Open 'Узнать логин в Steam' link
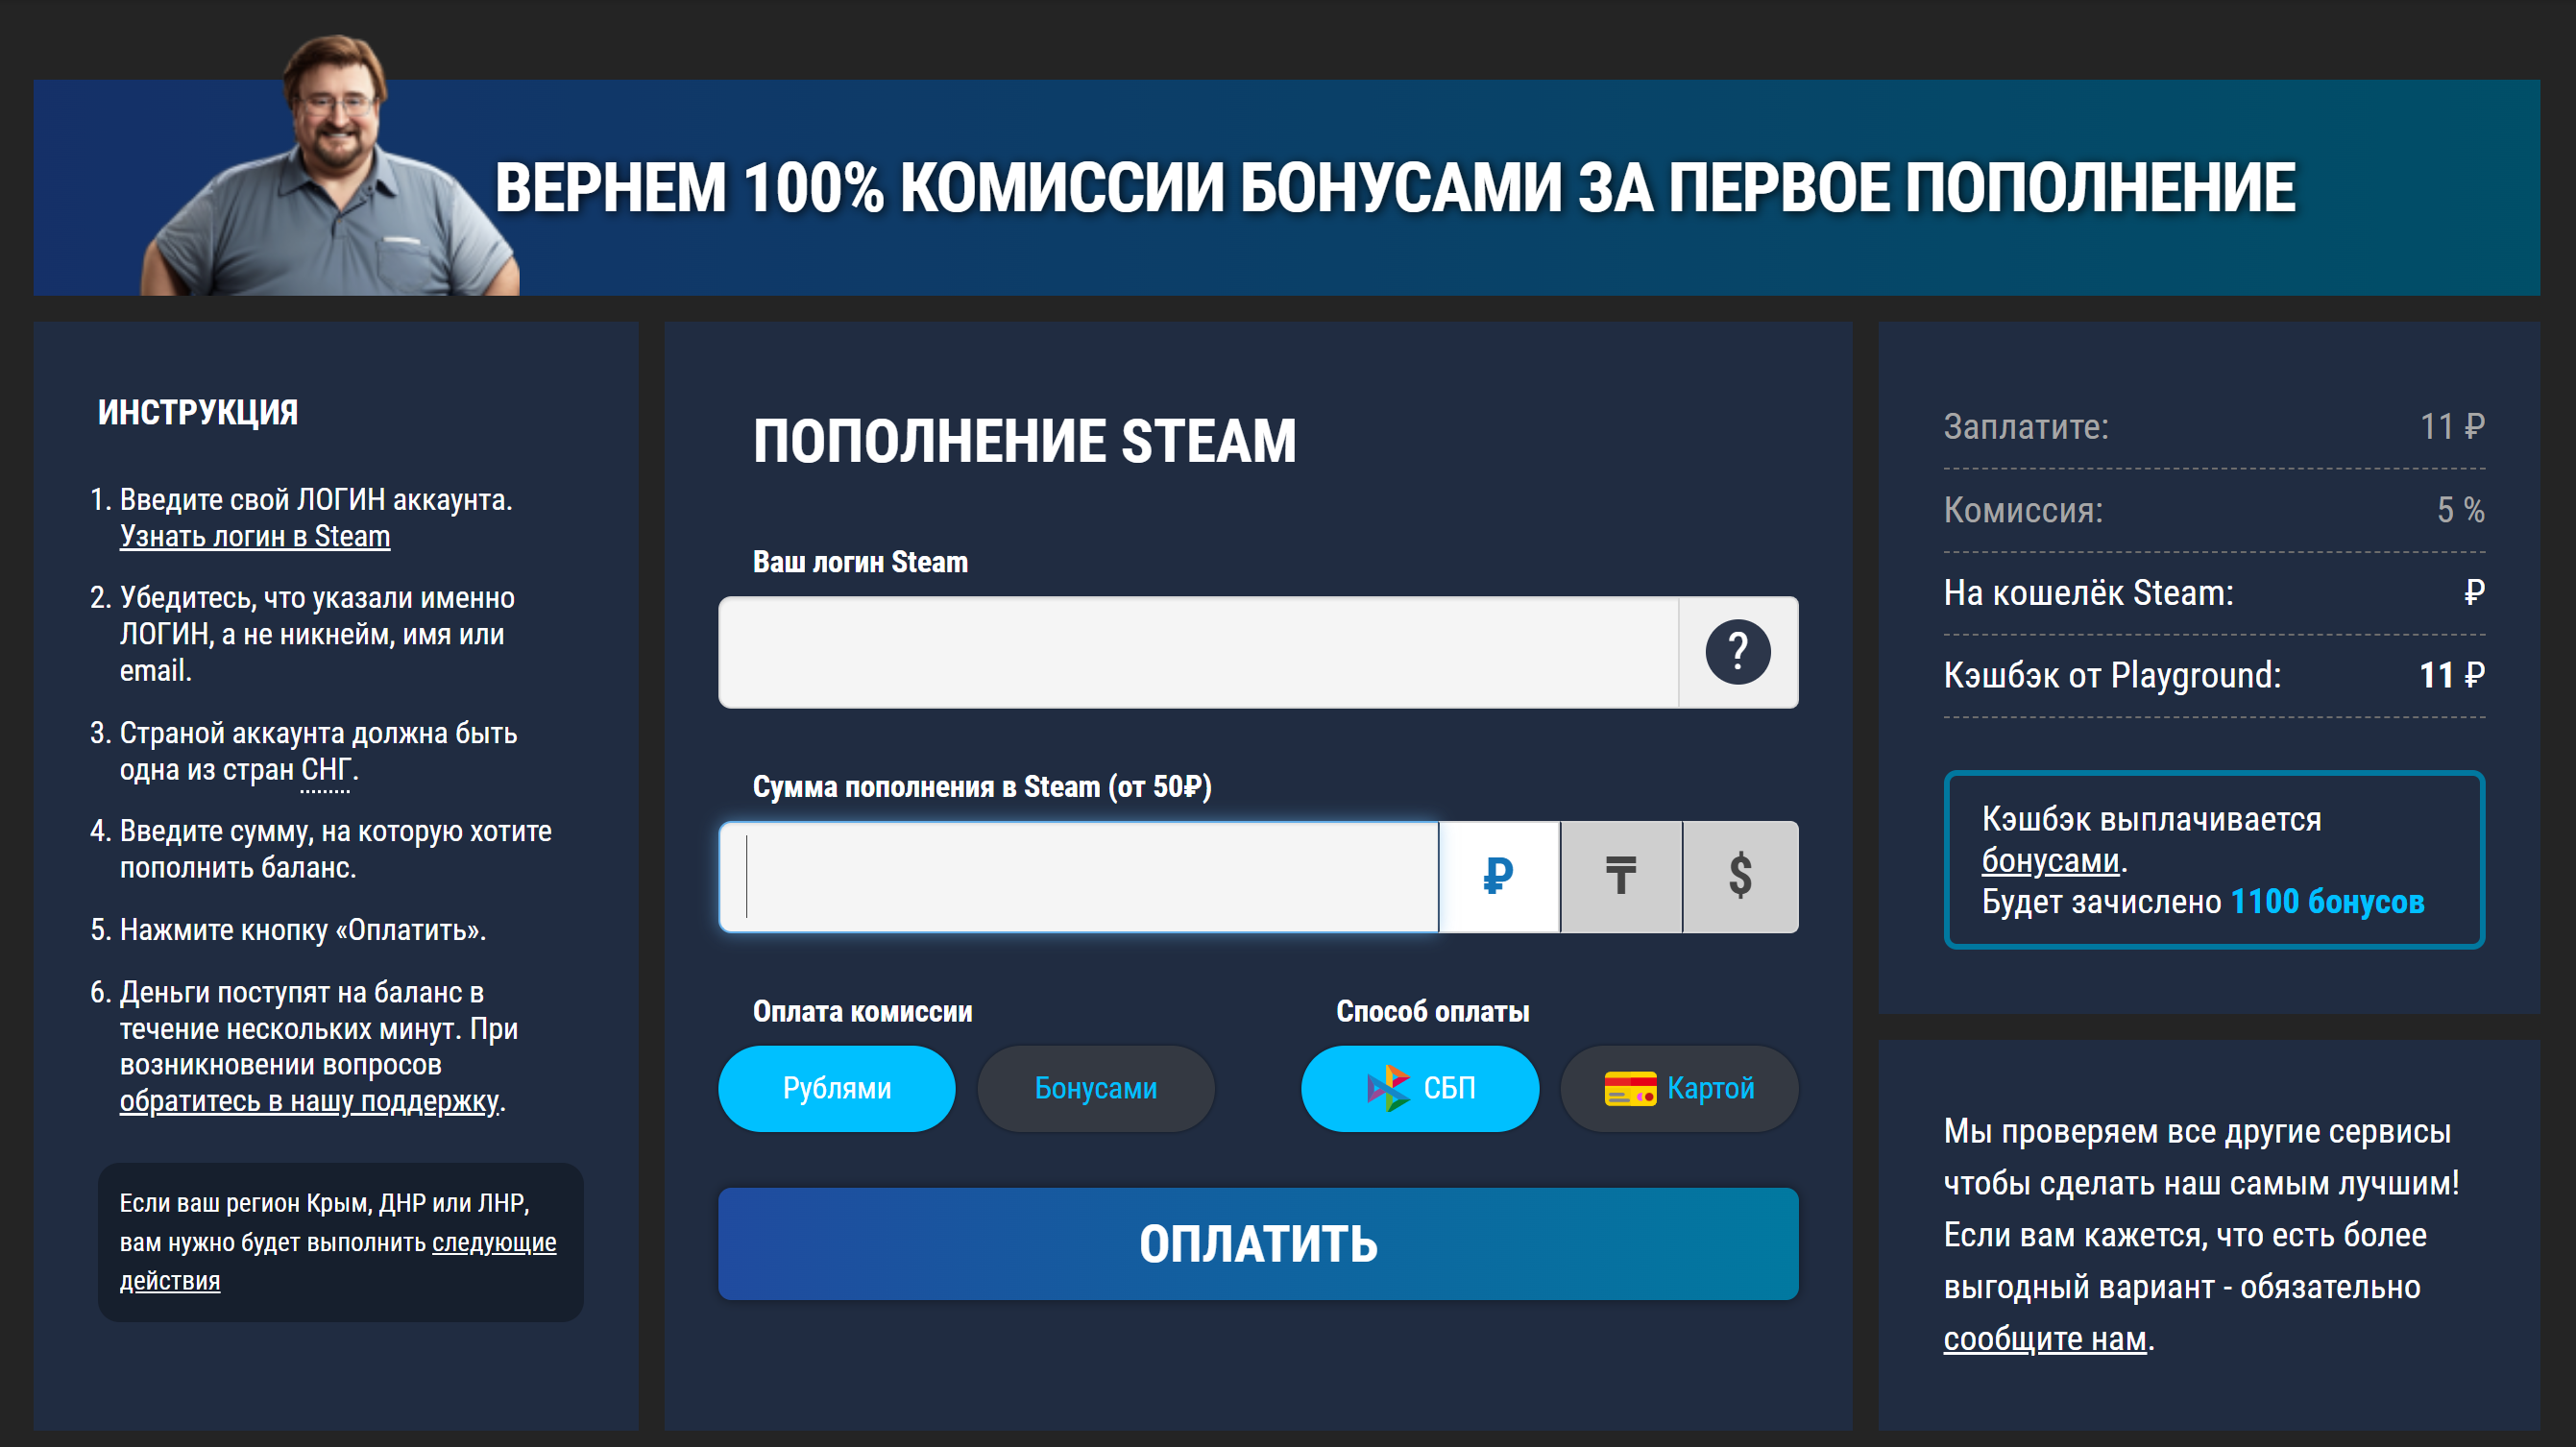The width and height of the screenshot is (2576, 1447). pos(254,536)
